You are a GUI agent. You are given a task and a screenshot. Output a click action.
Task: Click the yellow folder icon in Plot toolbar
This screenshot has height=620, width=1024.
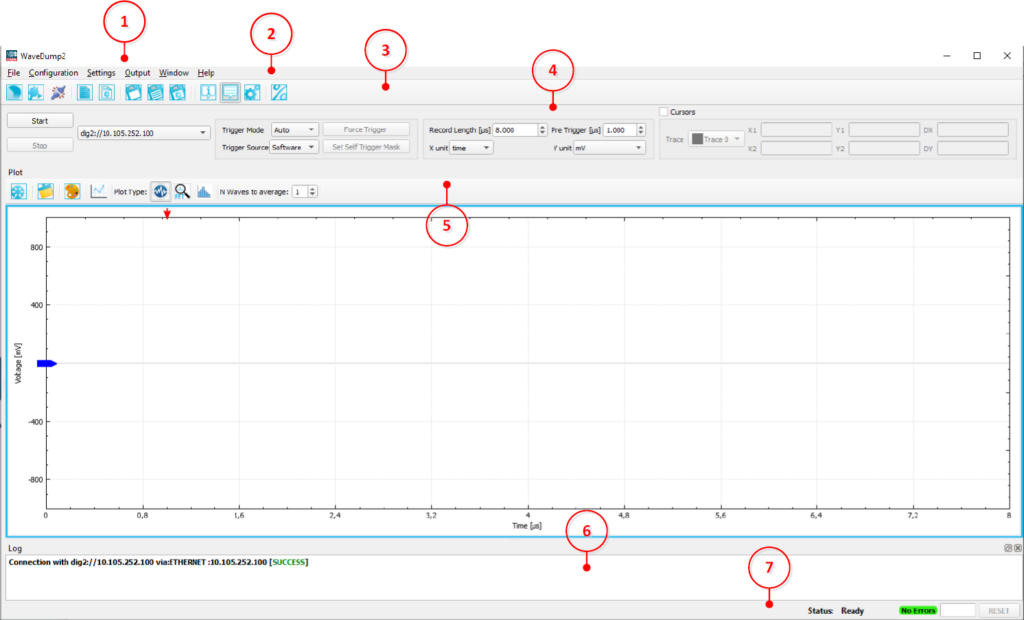coord(45,191)
